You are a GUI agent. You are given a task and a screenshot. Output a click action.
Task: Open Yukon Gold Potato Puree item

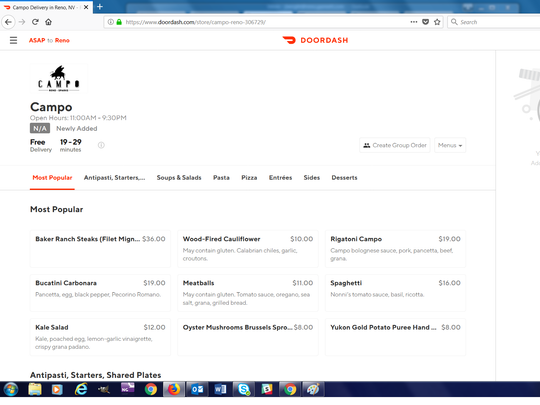coord(395,337)
